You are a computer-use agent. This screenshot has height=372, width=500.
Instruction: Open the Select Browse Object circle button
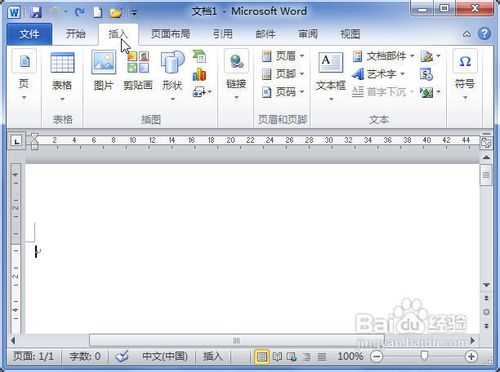tap(486, 312)
